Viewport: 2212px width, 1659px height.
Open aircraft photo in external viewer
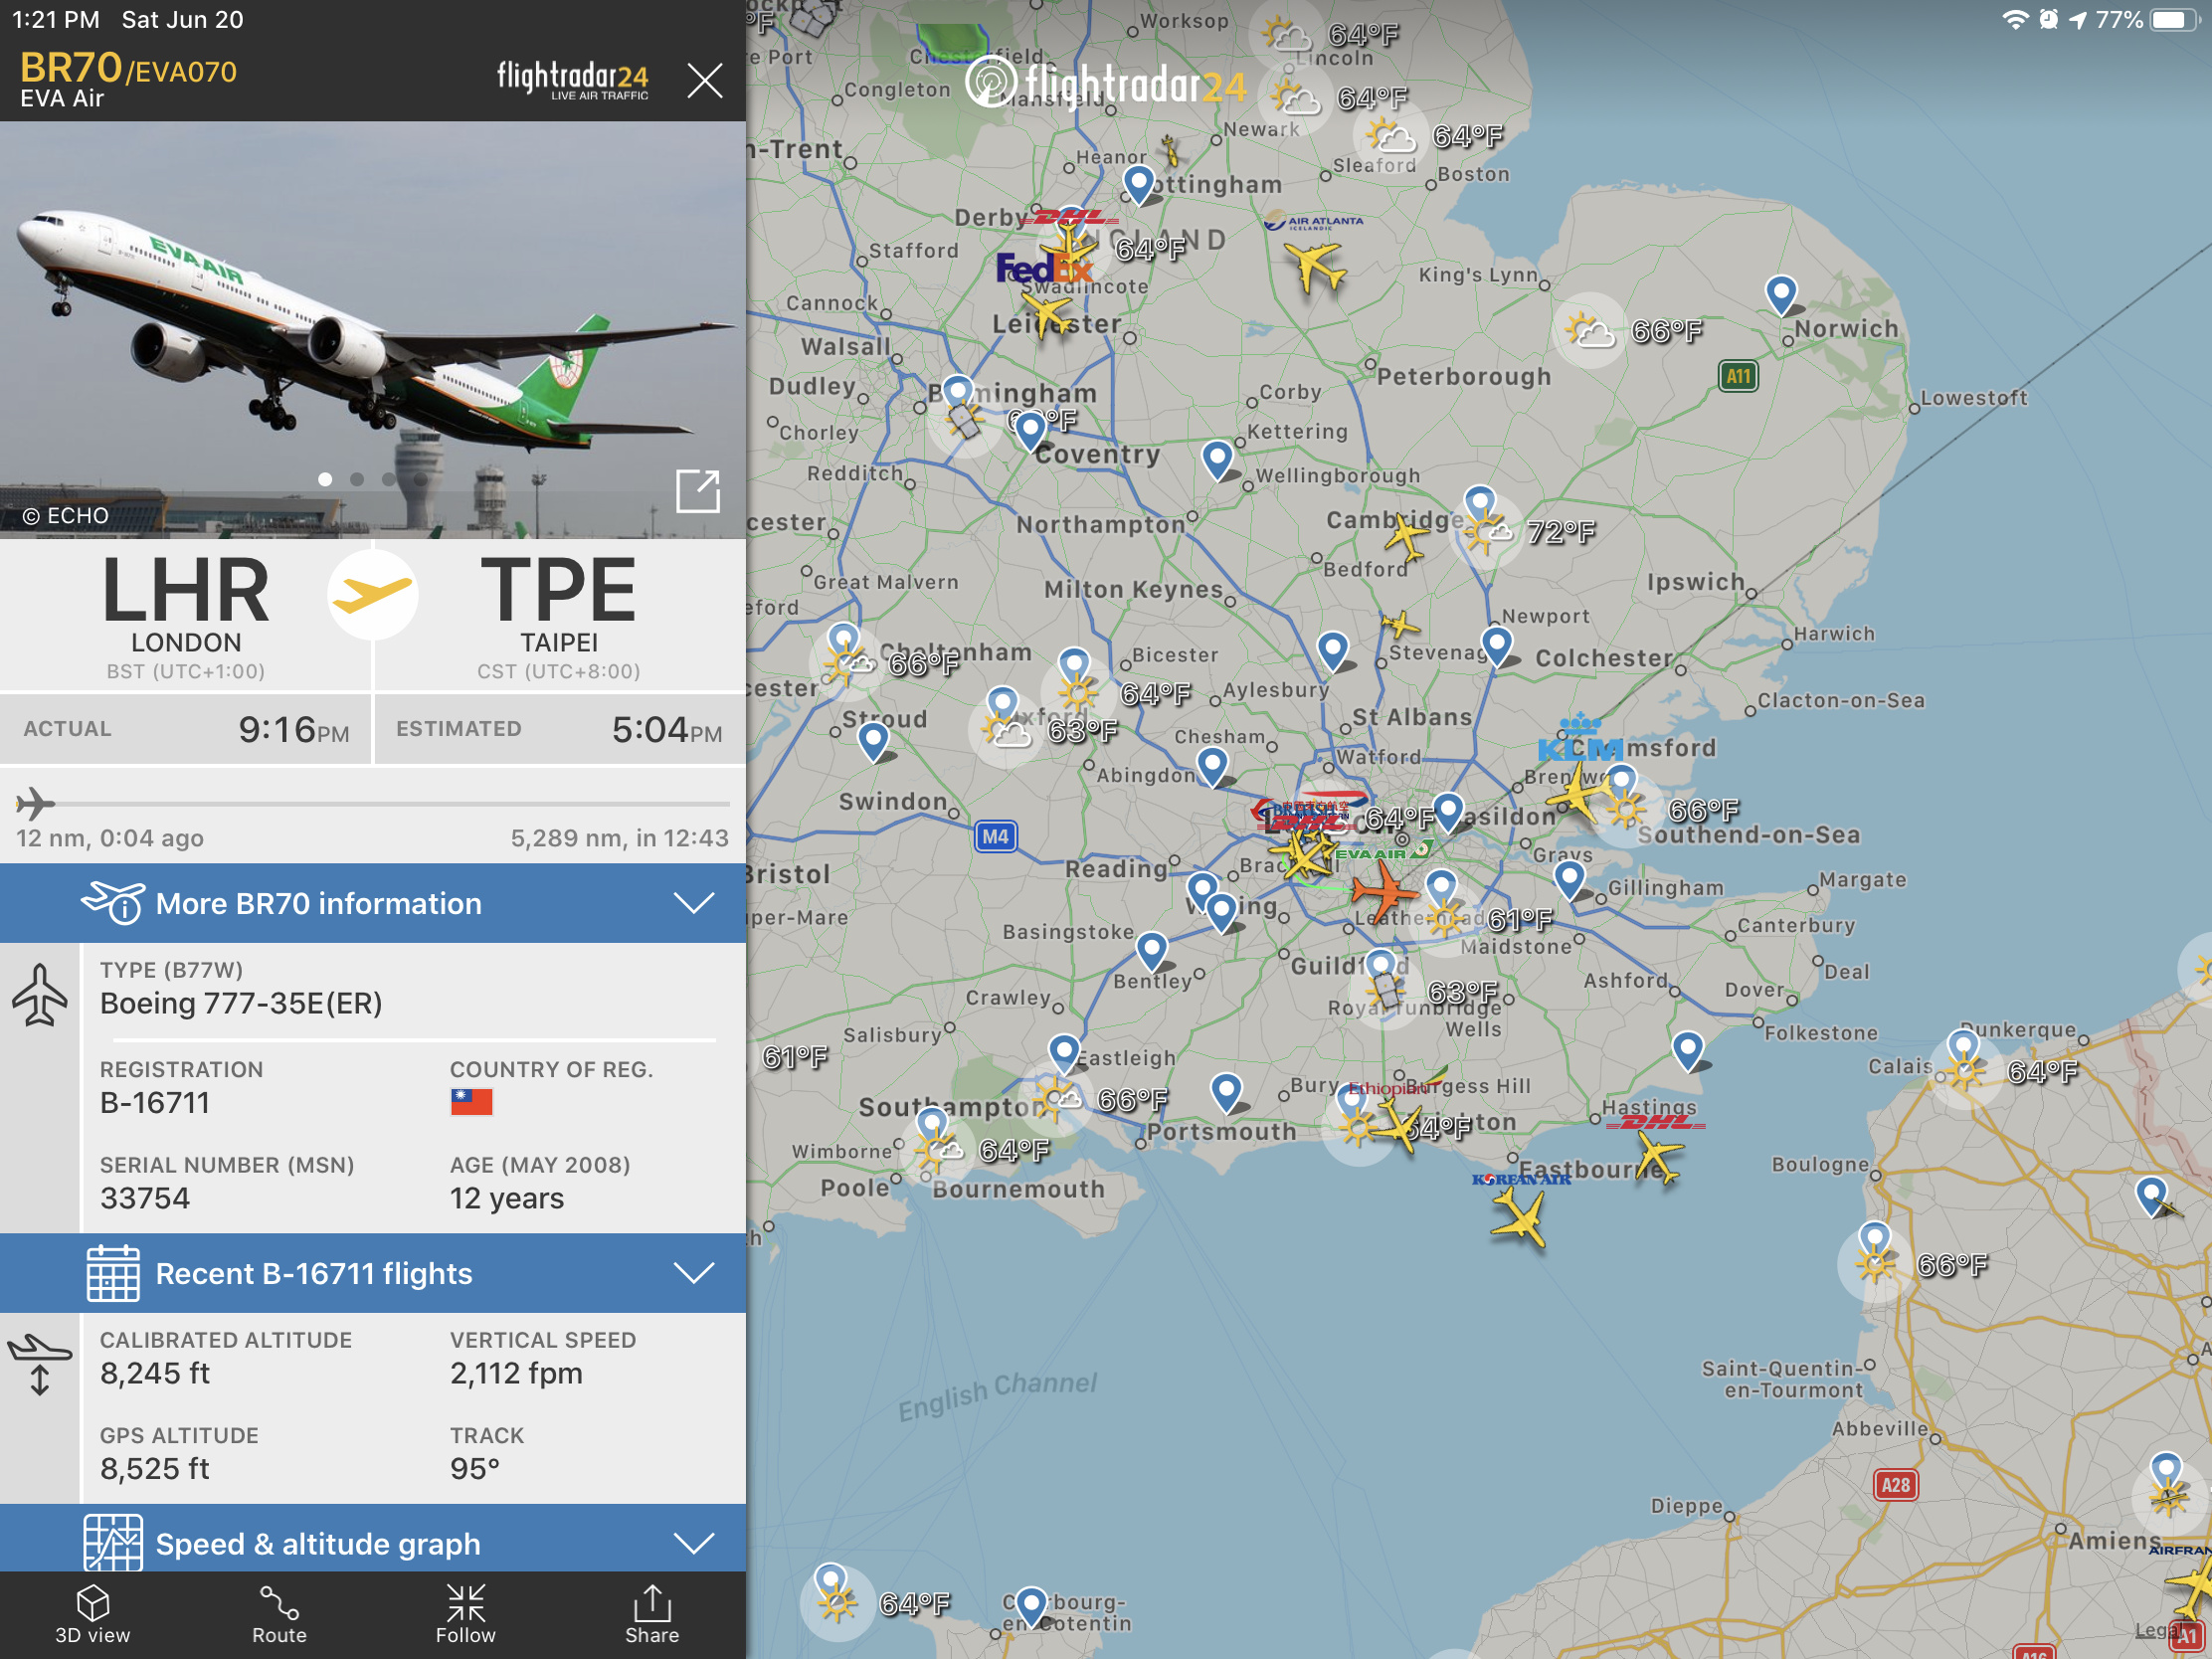pos(697,491)
